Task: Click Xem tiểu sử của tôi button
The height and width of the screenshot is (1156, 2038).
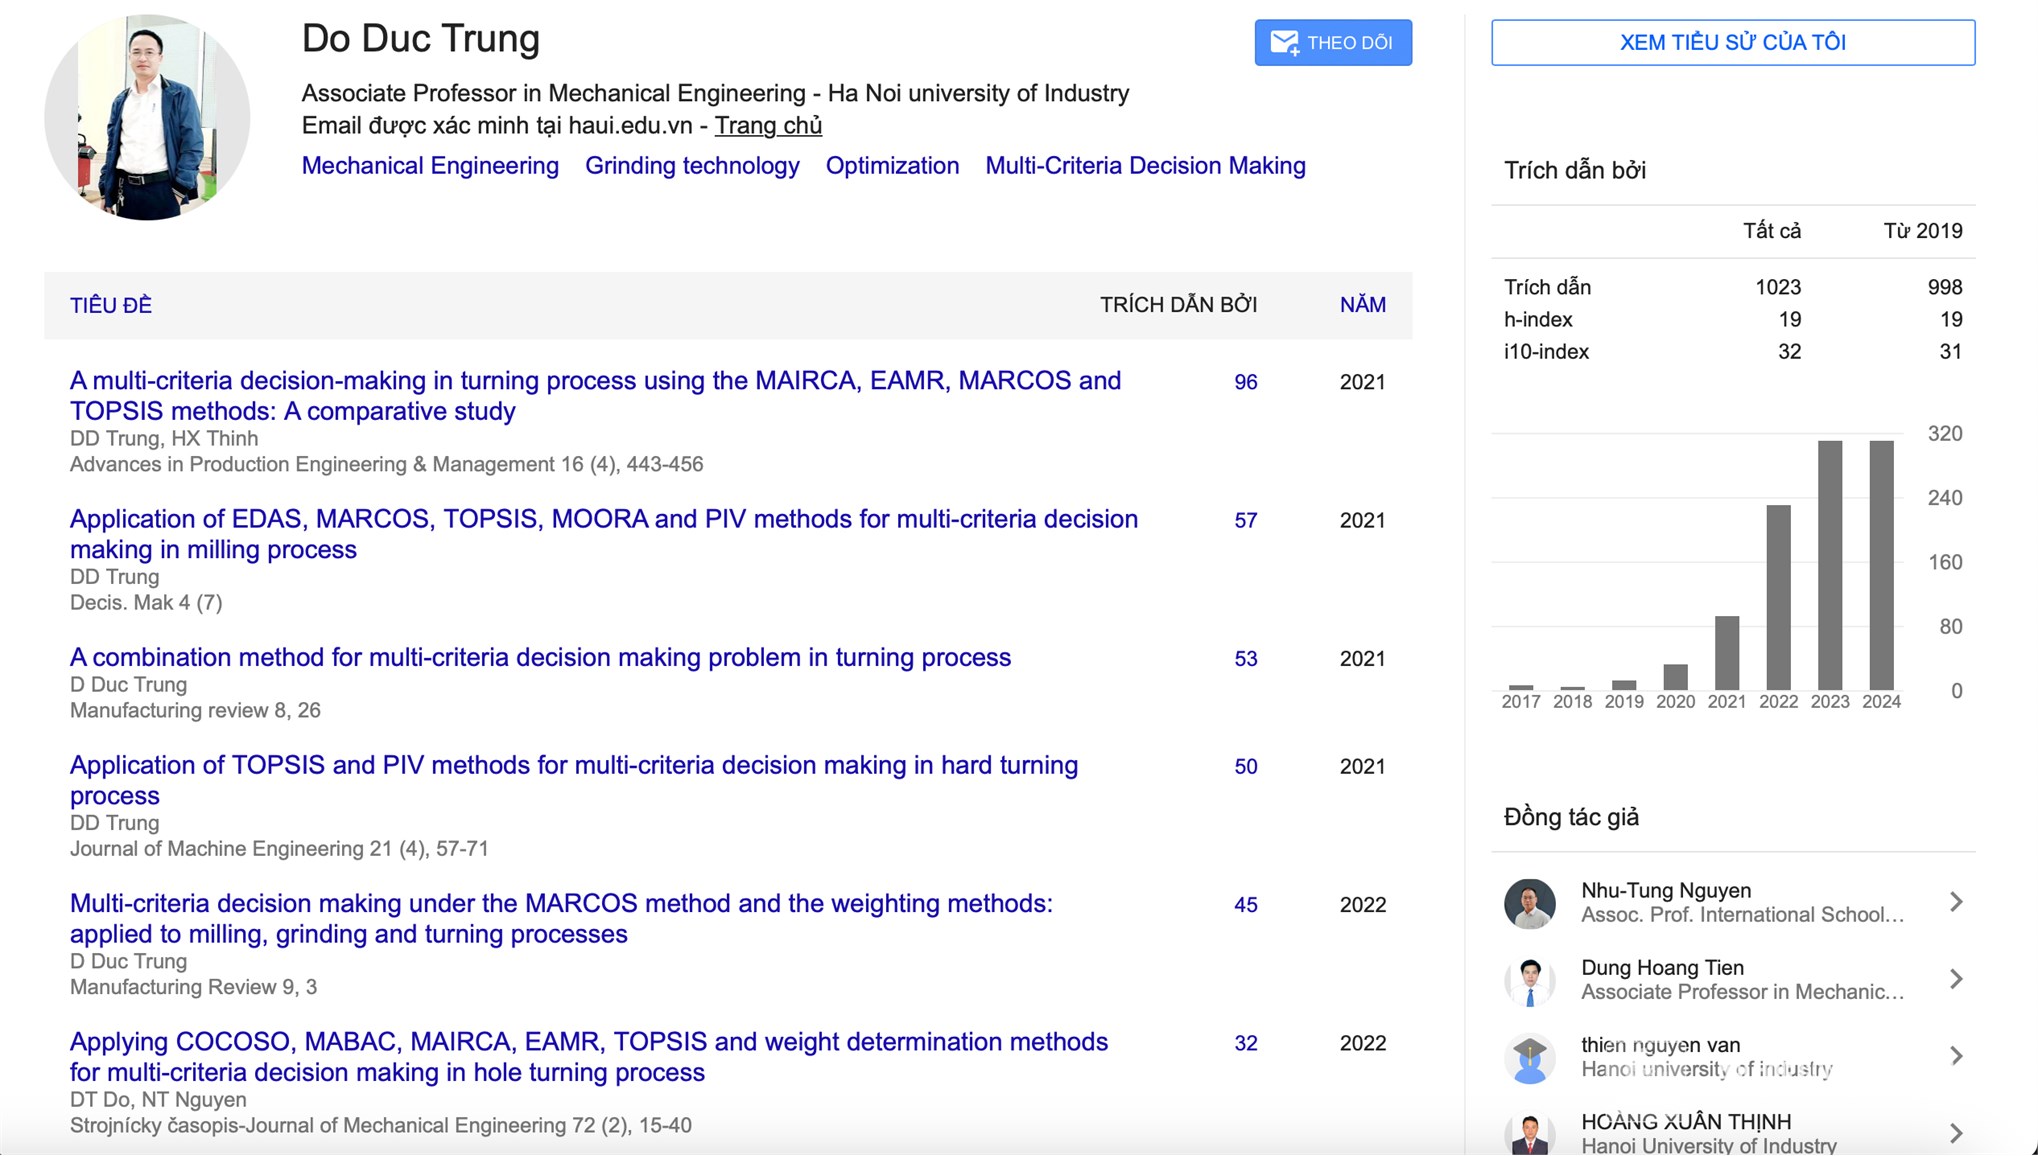Action: 1732,43
